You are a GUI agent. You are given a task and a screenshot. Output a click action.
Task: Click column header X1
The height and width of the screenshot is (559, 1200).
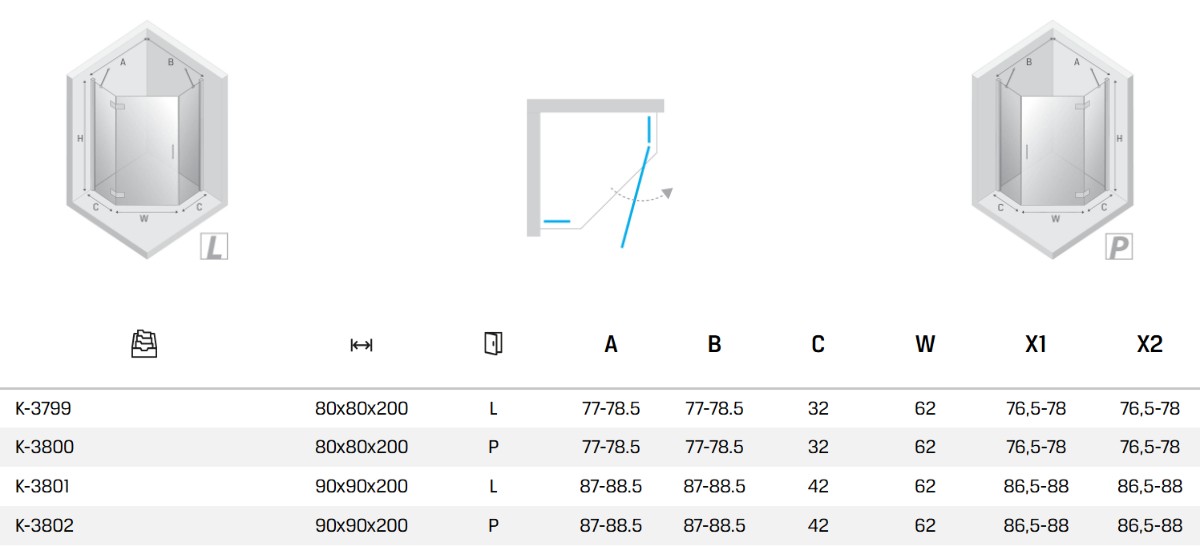(x=1036, y=345)
